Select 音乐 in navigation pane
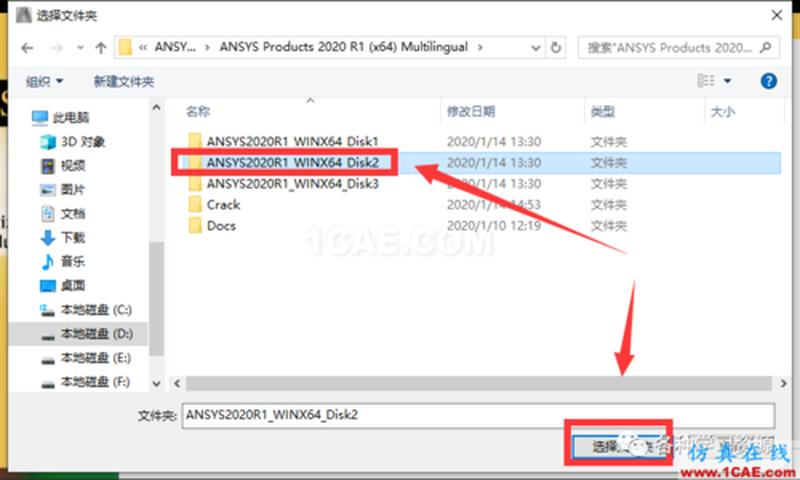 pos(62,261)
